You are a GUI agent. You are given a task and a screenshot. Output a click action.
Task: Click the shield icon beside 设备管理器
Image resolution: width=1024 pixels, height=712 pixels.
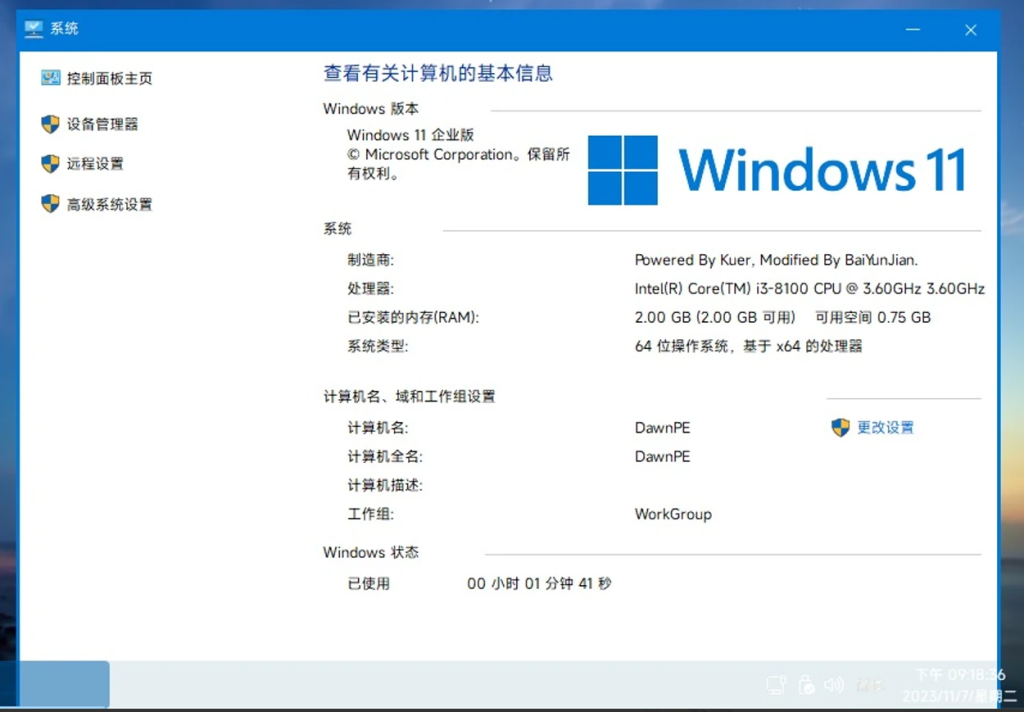click(50, 124)
